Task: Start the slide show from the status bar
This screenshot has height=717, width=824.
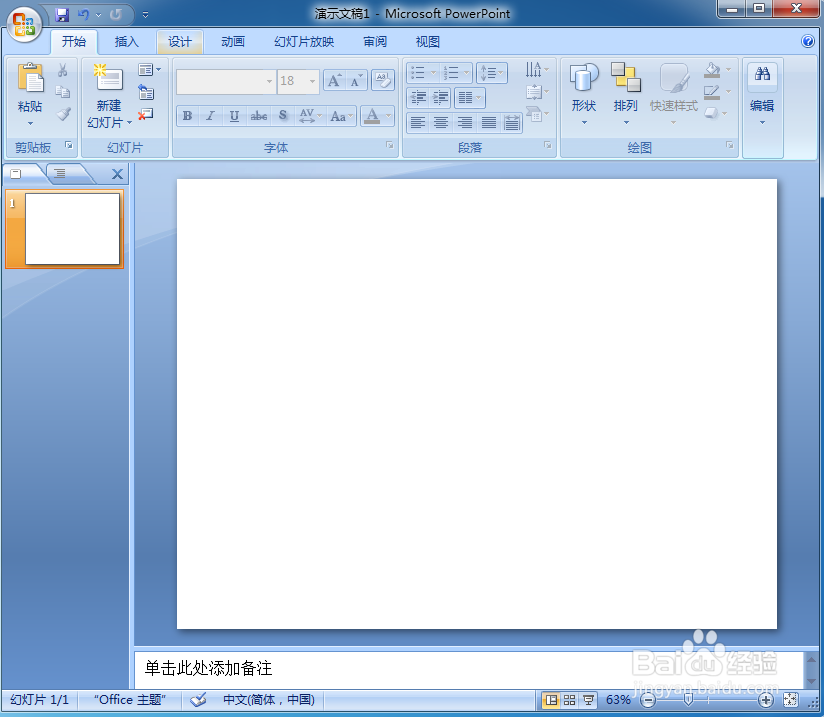Action: (x=589, y=700)
